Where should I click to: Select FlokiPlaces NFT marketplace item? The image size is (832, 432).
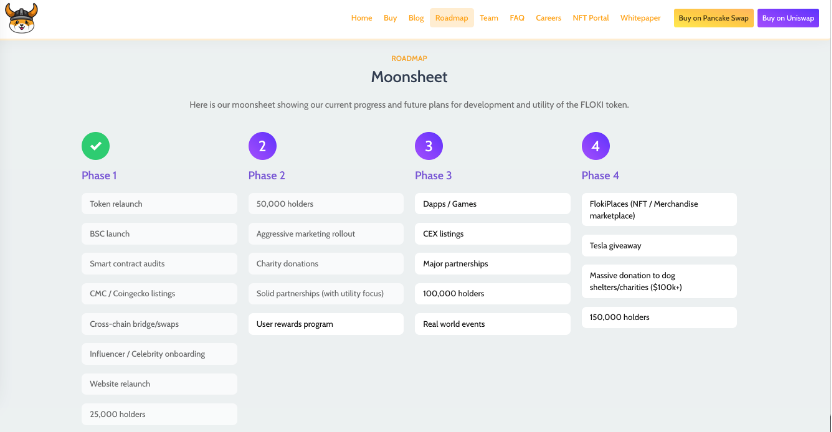(x=659, y=210)
